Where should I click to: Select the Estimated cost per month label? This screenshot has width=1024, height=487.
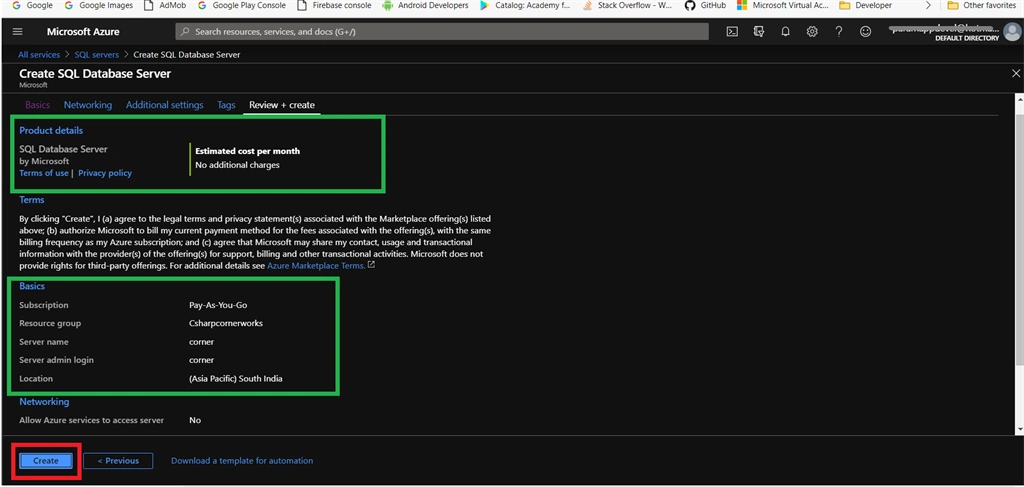(248, 151)
